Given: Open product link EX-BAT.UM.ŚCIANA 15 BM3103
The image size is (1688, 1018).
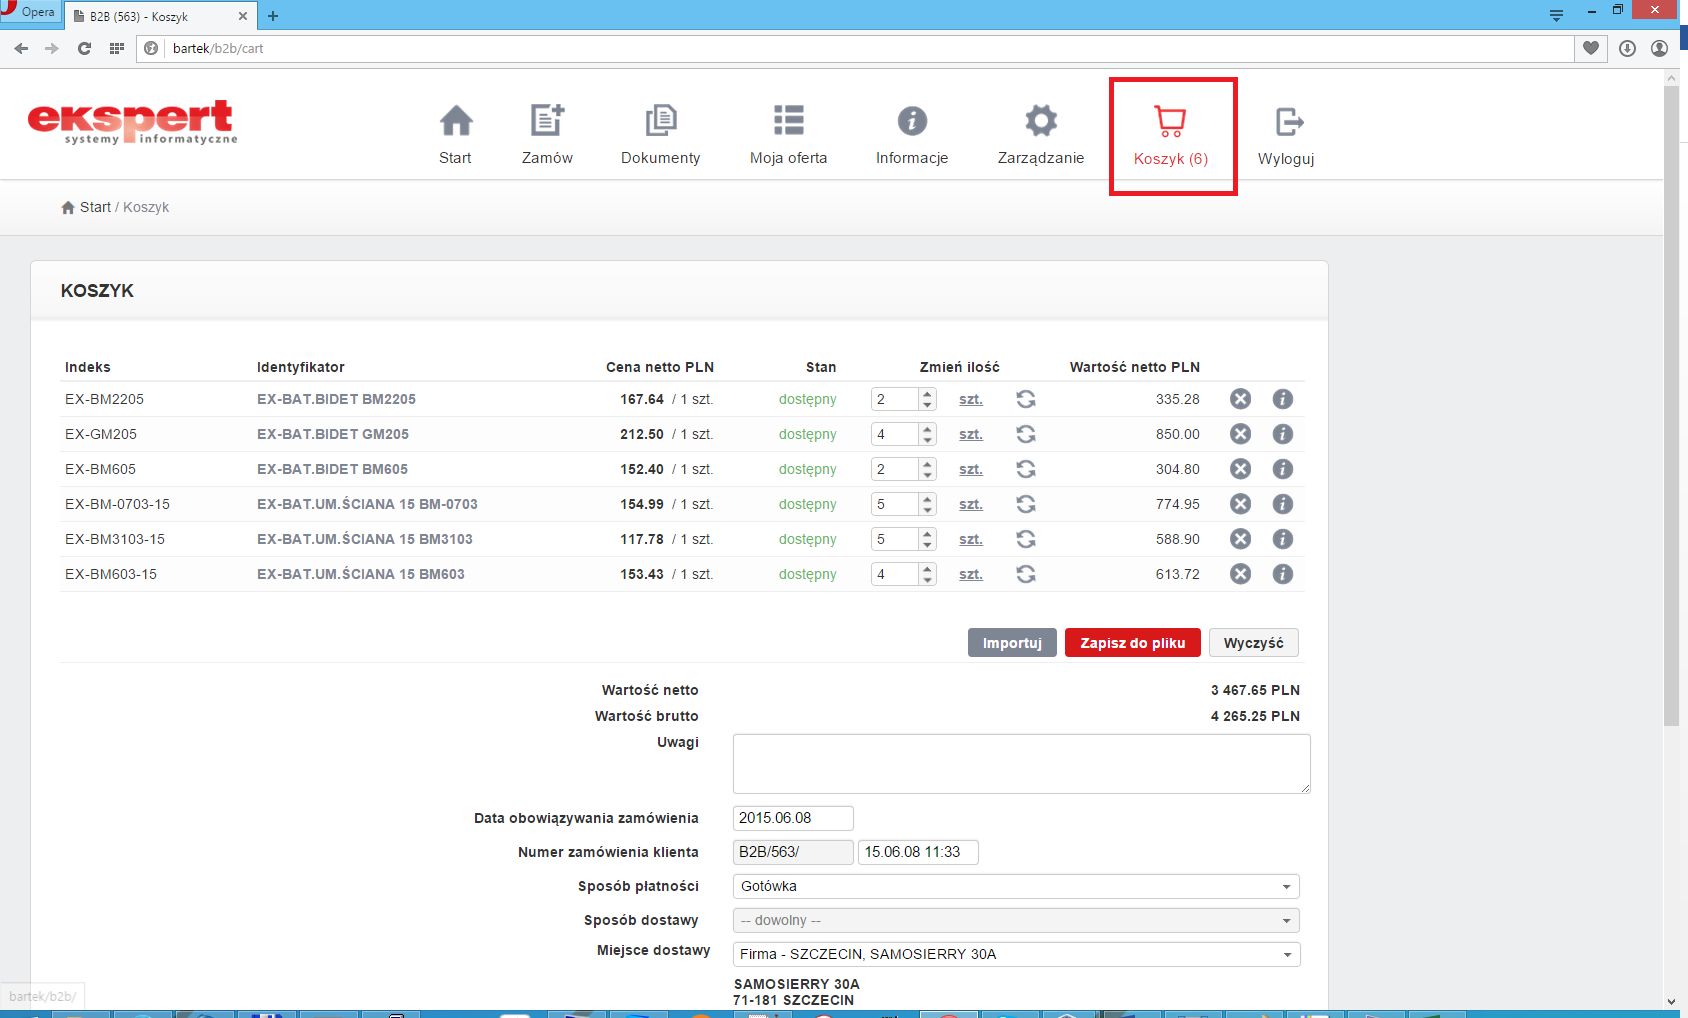Looking at the screenshot, I should click(x=365, y=539).
